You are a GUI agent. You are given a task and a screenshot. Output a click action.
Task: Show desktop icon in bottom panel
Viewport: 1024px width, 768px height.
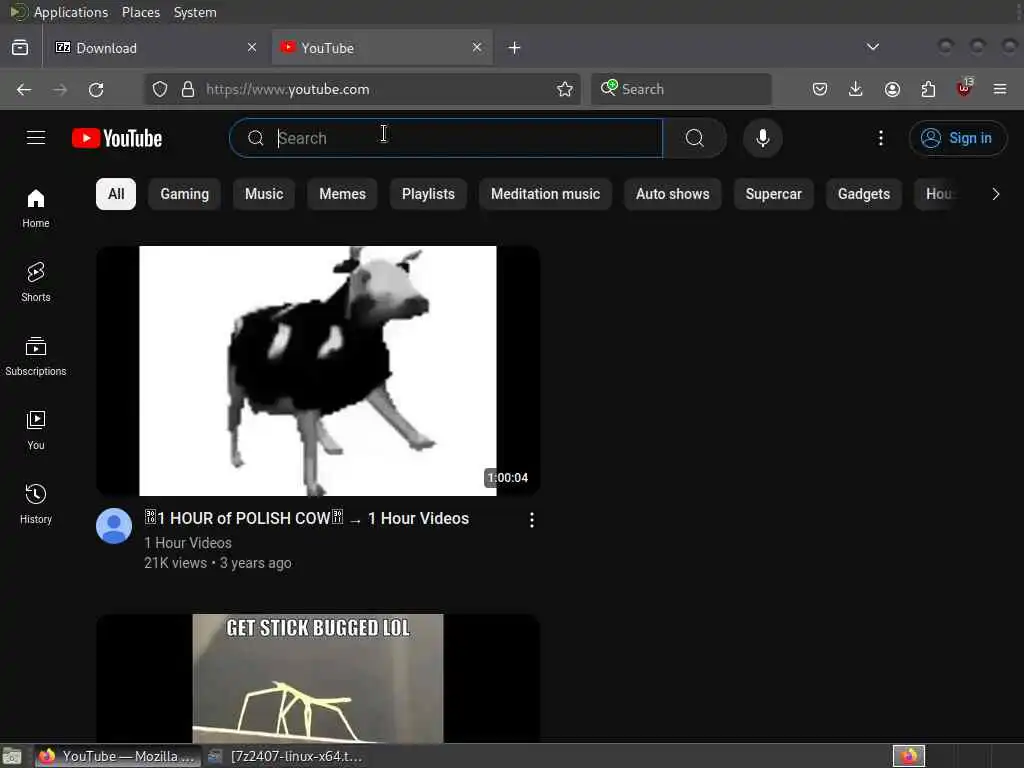(12, 757)
